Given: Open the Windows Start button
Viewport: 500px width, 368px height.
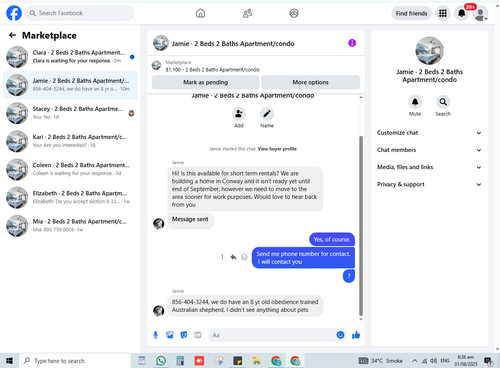Looking at the screenshot, I should [9, 361].
